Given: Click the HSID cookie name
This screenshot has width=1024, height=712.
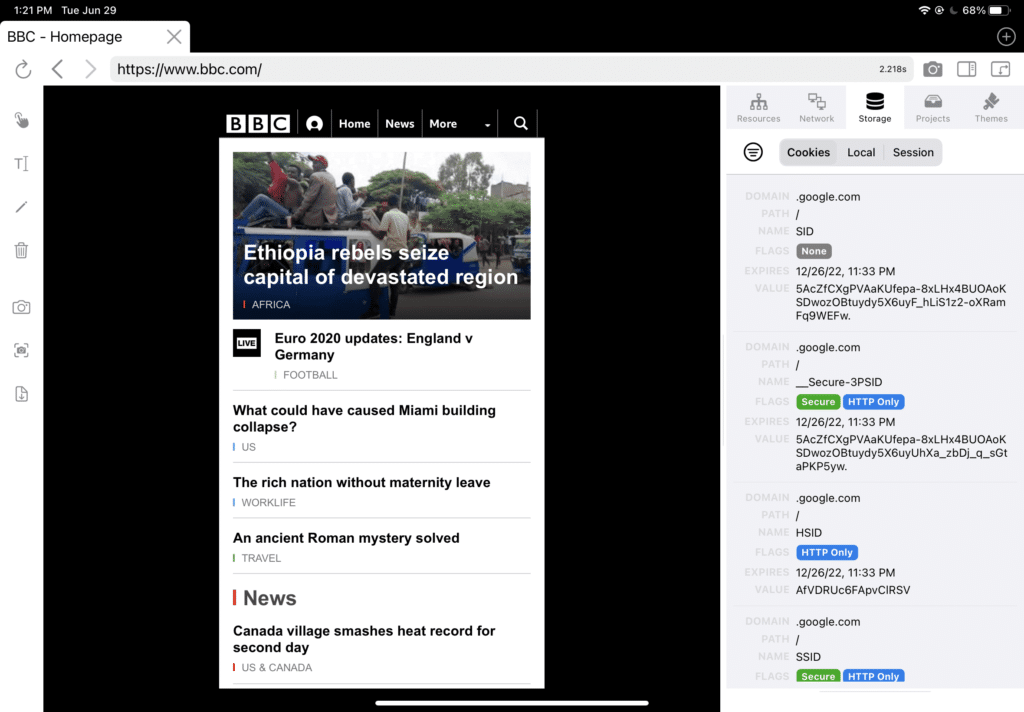Looking at the screenshot, I should coord(808,532).
